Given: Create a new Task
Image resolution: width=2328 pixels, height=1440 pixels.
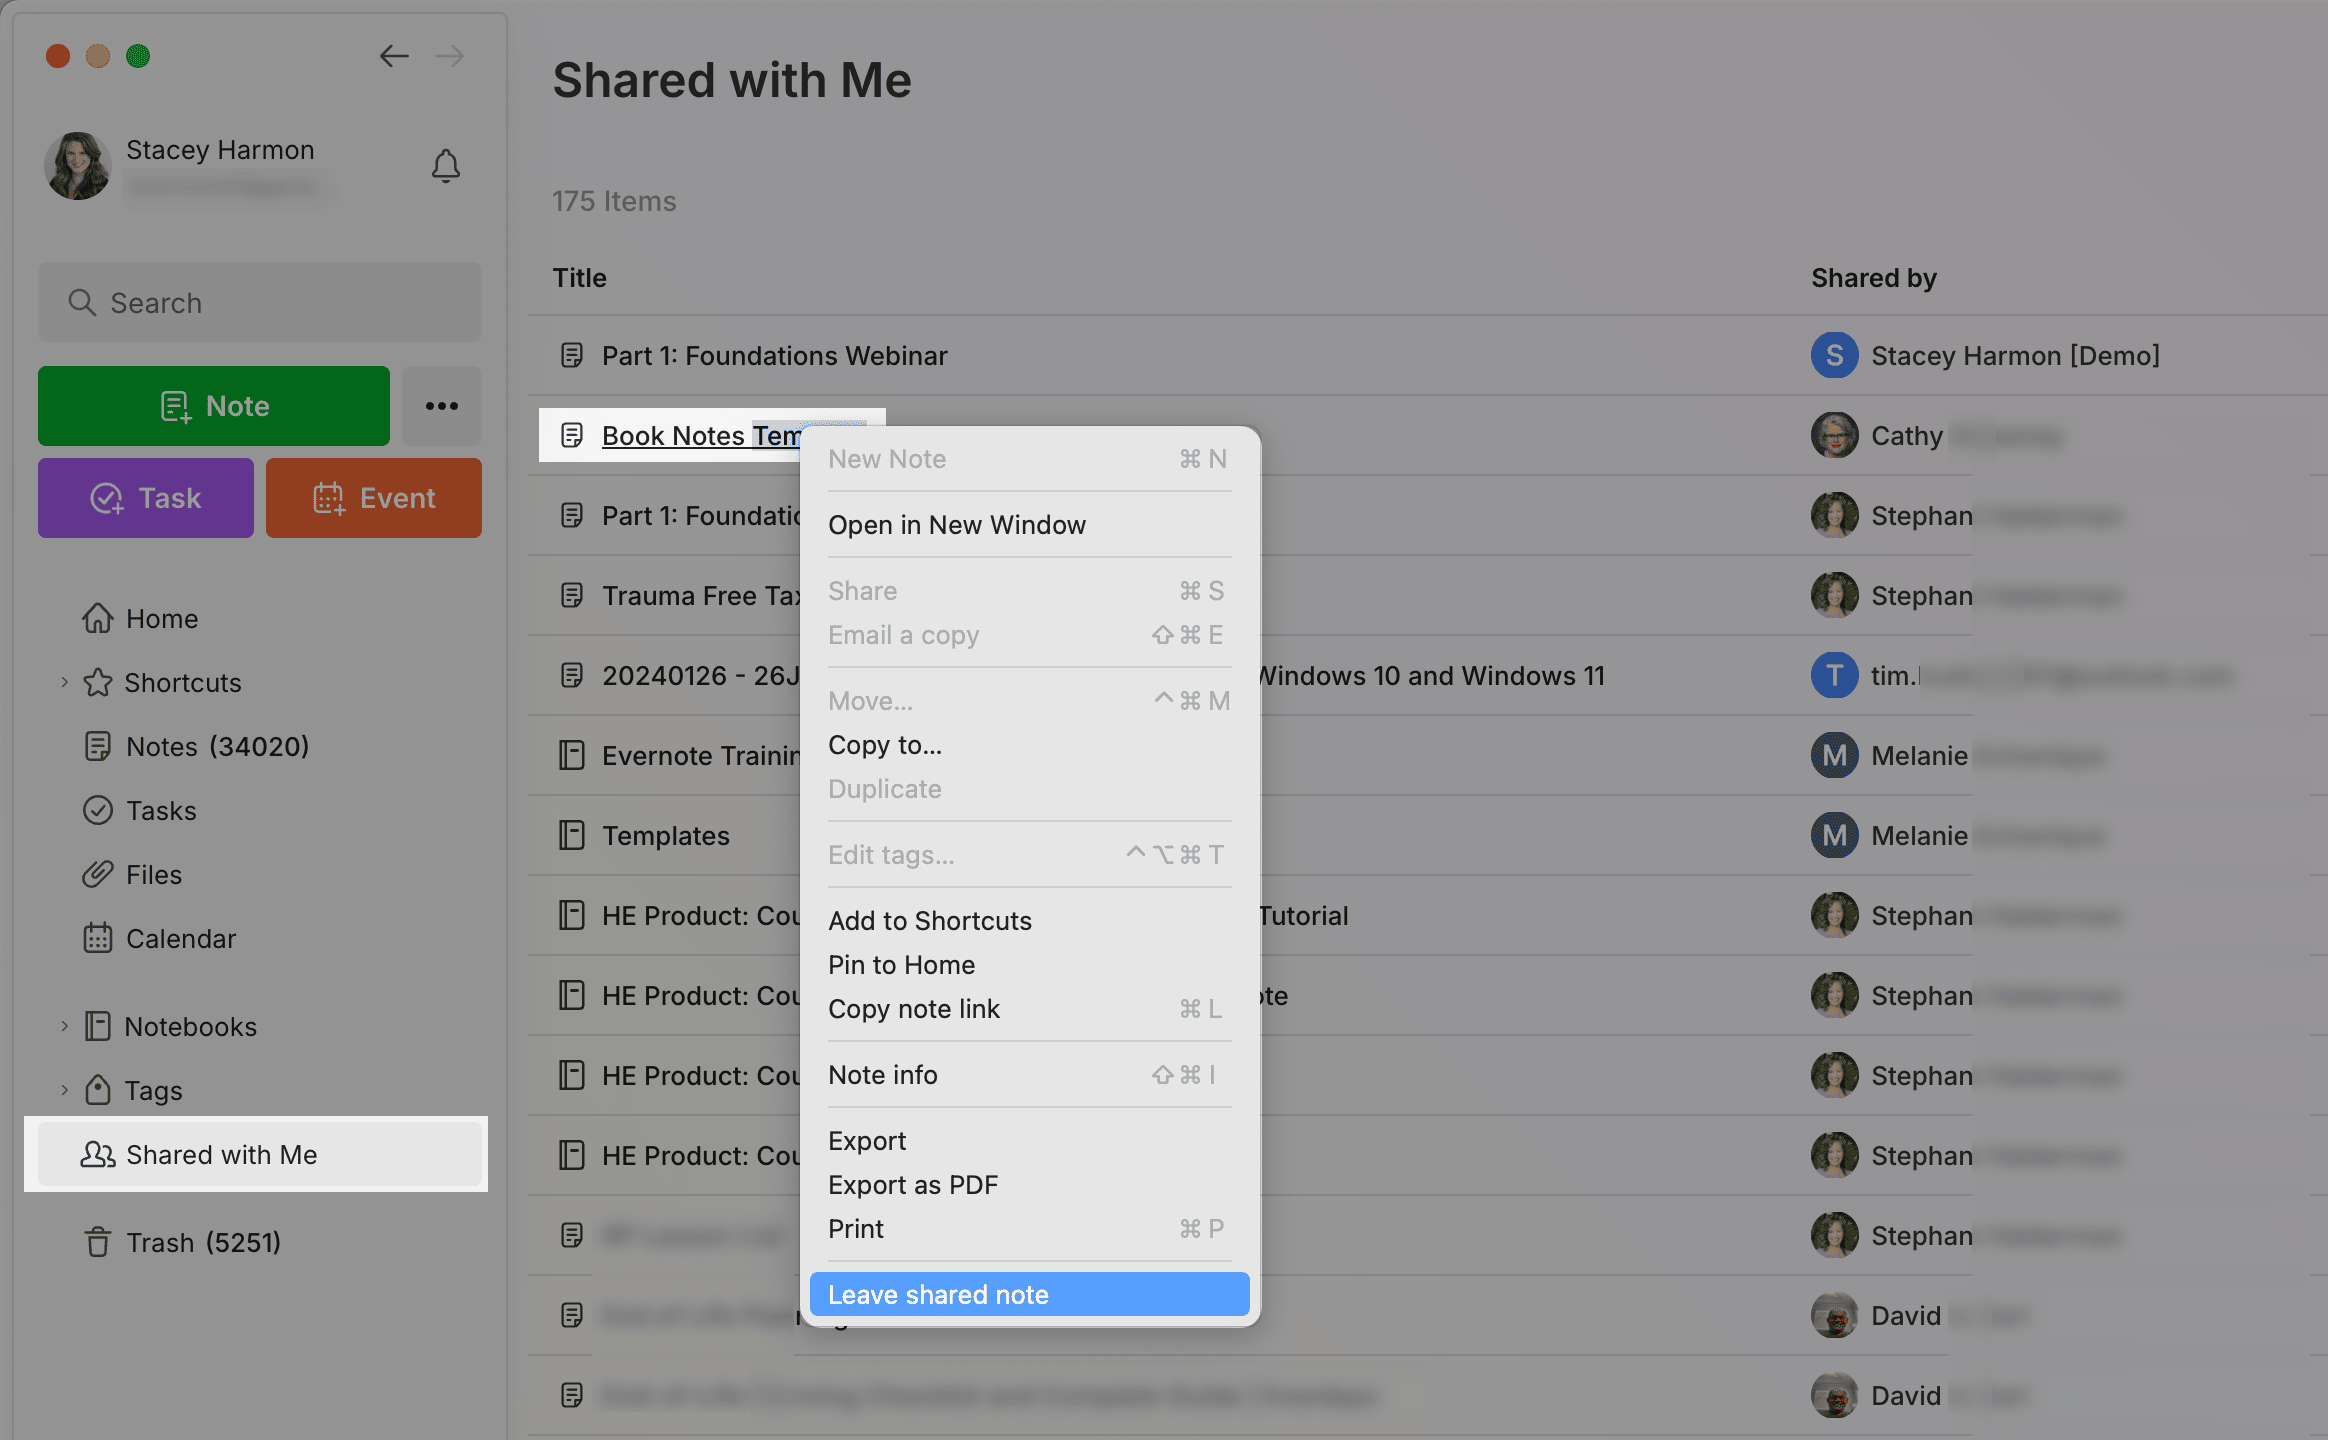Looking at the screenshot, I should coord(146,498).
